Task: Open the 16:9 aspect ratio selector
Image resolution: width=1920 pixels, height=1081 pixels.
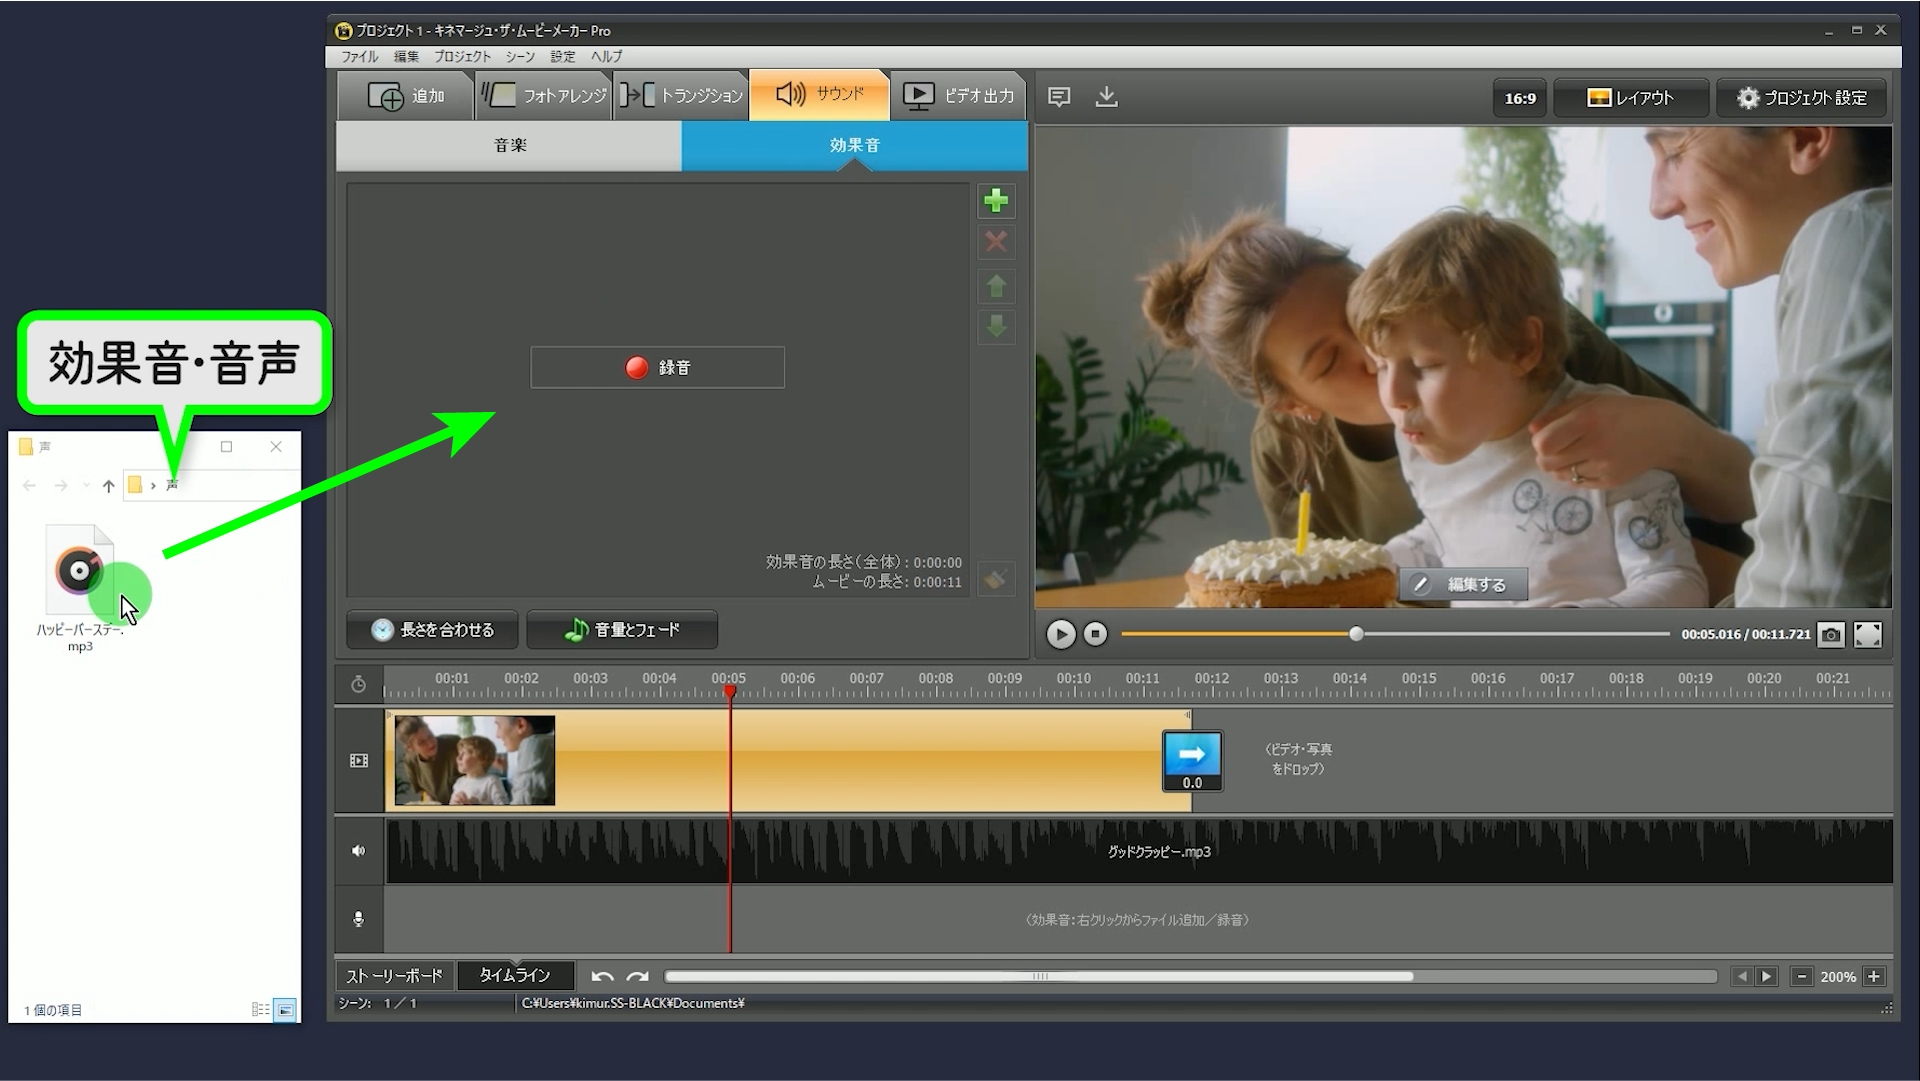Action: [1519, 98]
